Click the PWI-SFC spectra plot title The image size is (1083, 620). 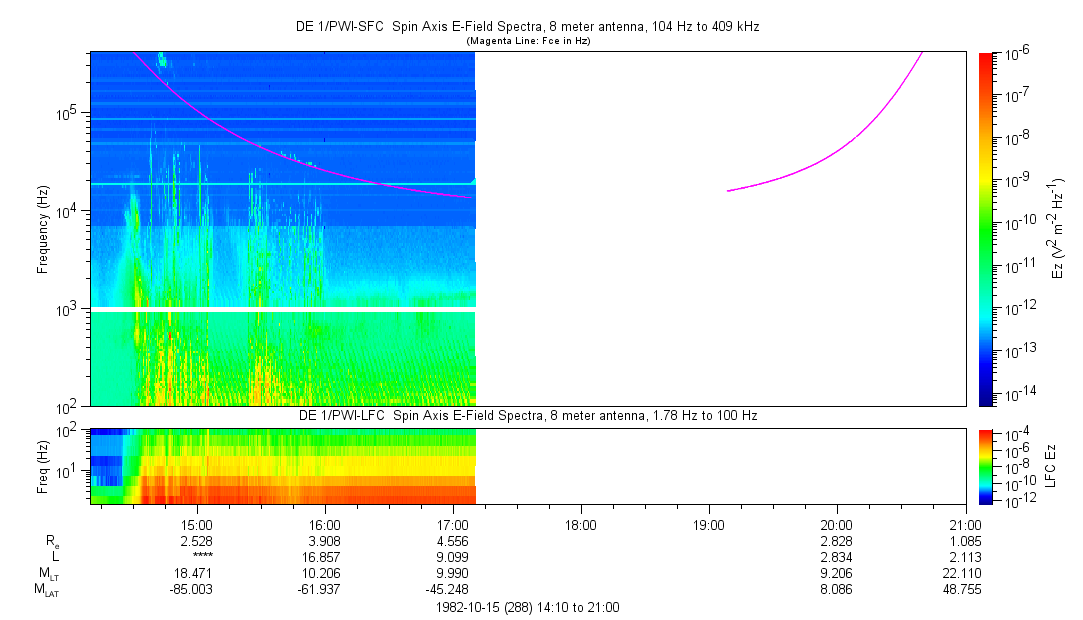click(530, 27)
